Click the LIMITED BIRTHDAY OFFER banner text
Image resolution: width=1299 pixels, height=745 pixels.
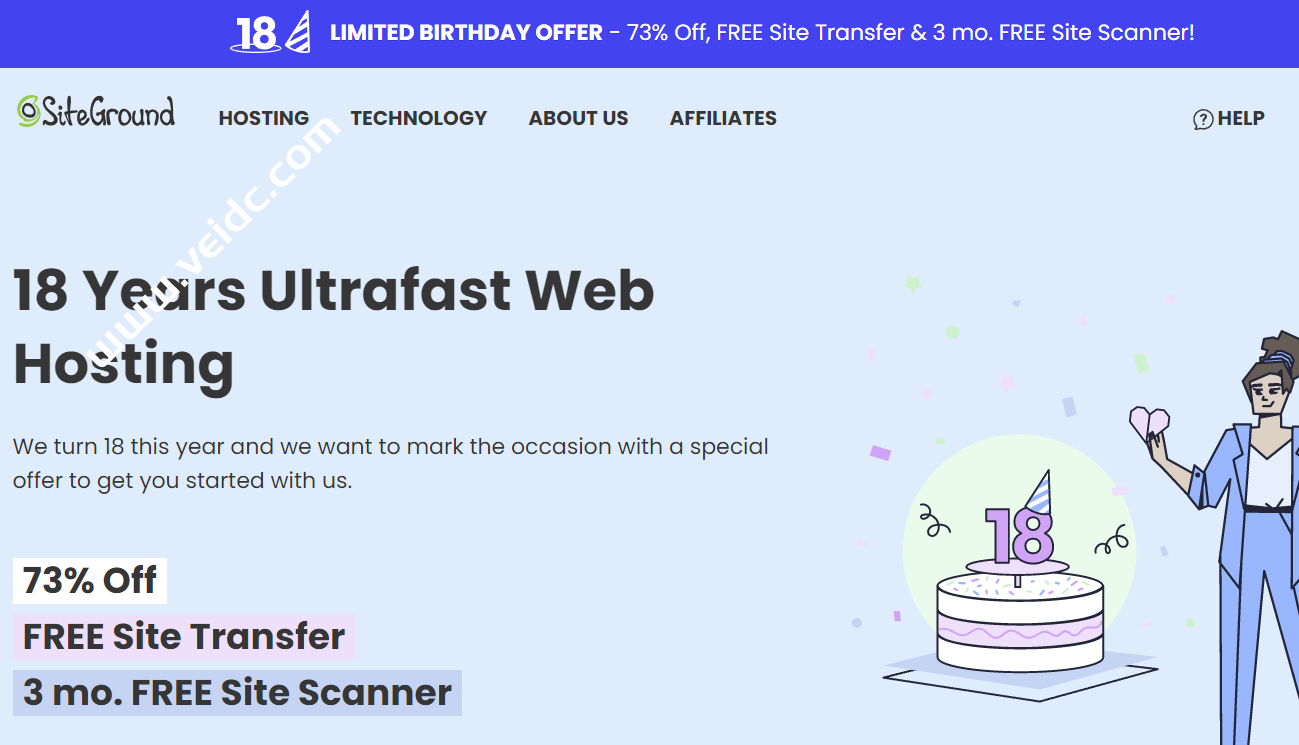(465, 32)
